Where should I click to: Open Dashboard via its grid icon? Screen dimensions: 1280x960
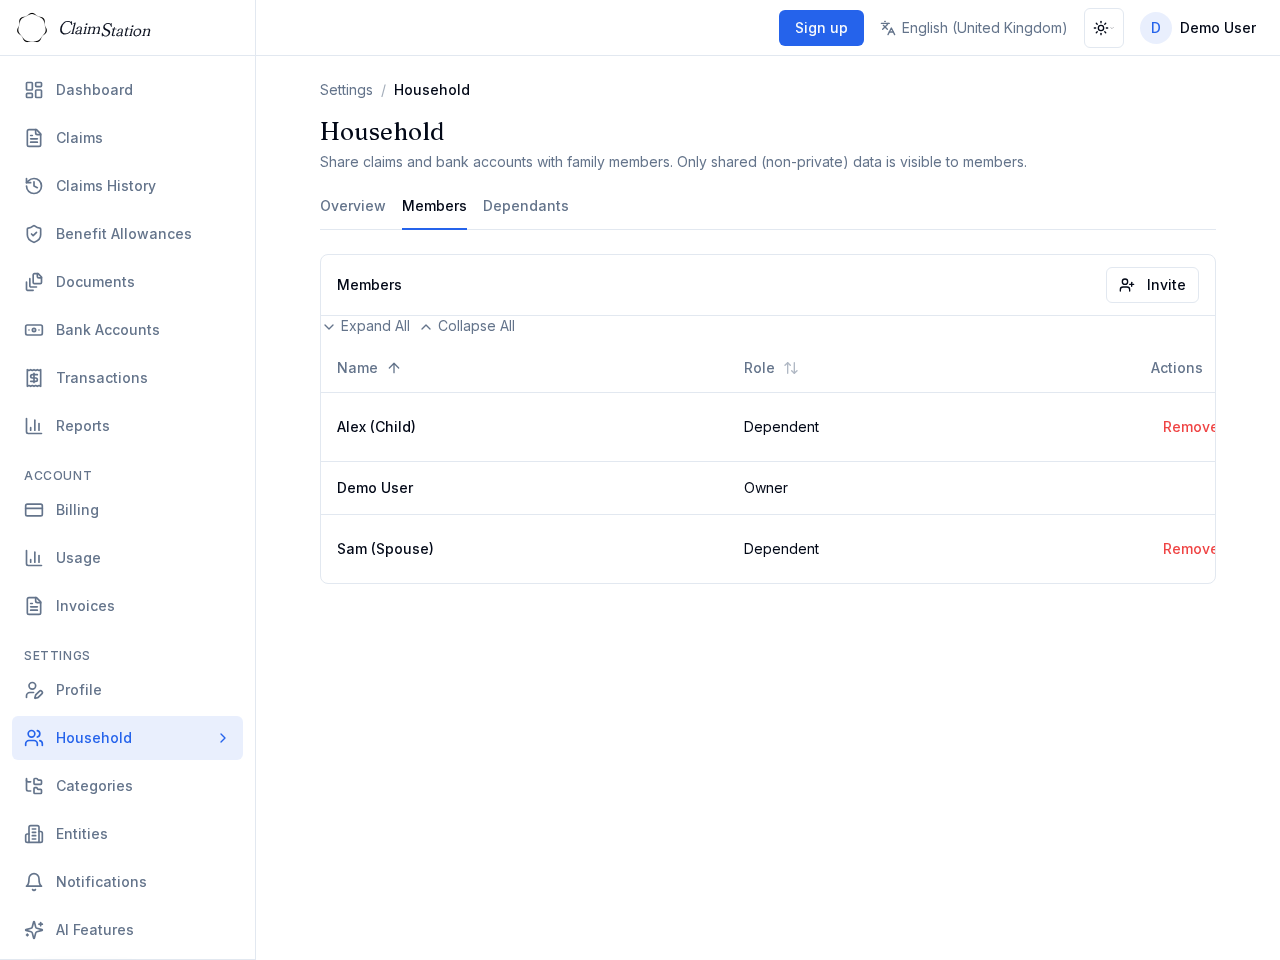coord(34,90)
